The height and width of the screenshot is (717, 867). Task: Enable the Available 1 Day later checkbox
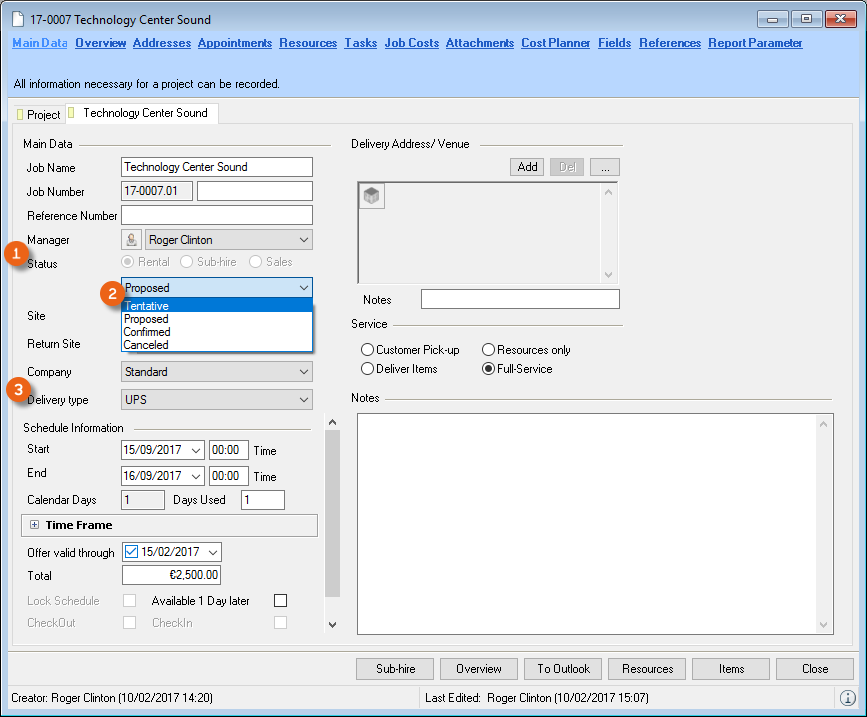pyautogui.click(x=280, y=601)
